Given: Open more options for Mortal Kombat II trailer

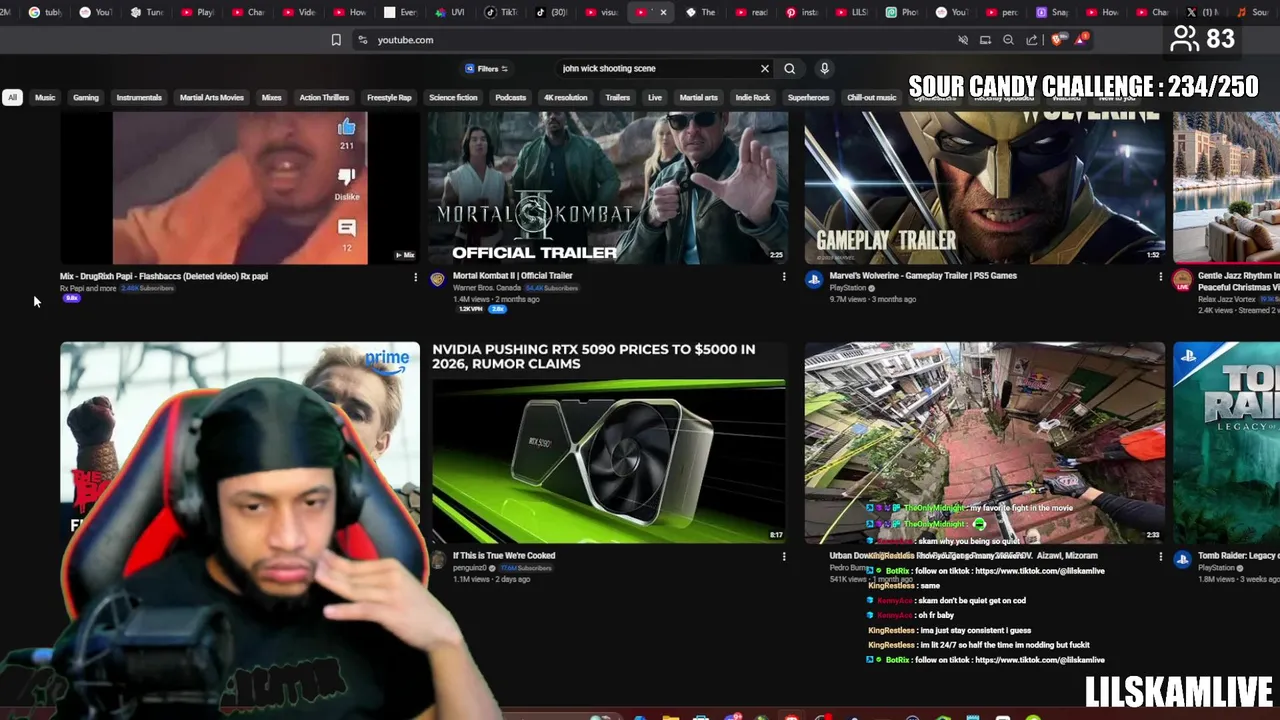Looking at the screenshot, I should coord(784,276).
